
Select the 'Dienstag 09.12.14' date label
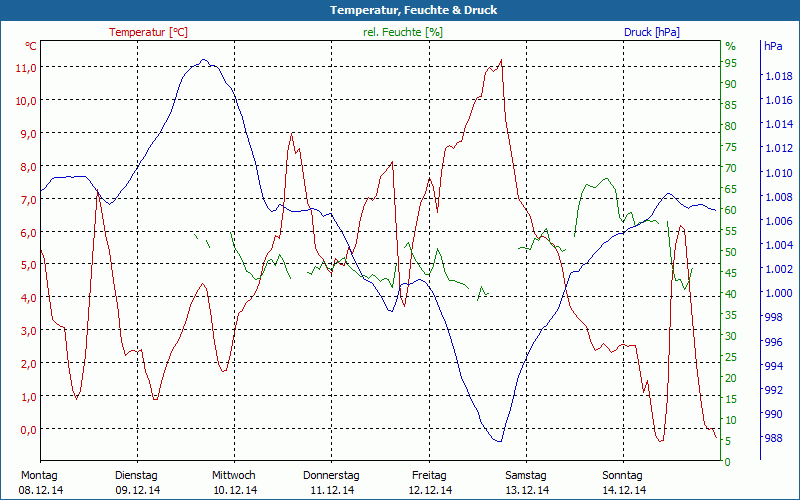click(x=137, y=482)
